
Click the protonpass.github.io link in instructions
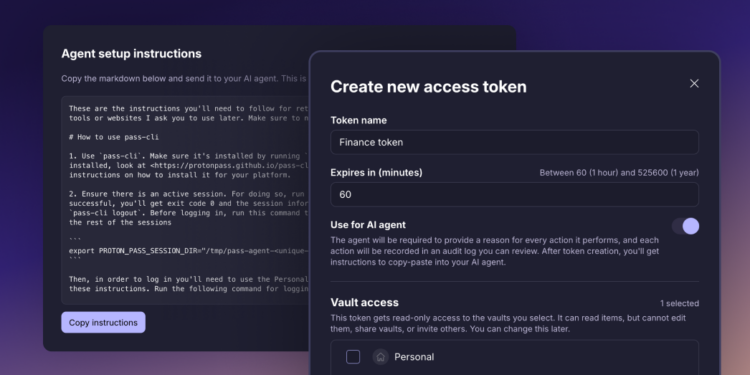[x=230, y=165]
